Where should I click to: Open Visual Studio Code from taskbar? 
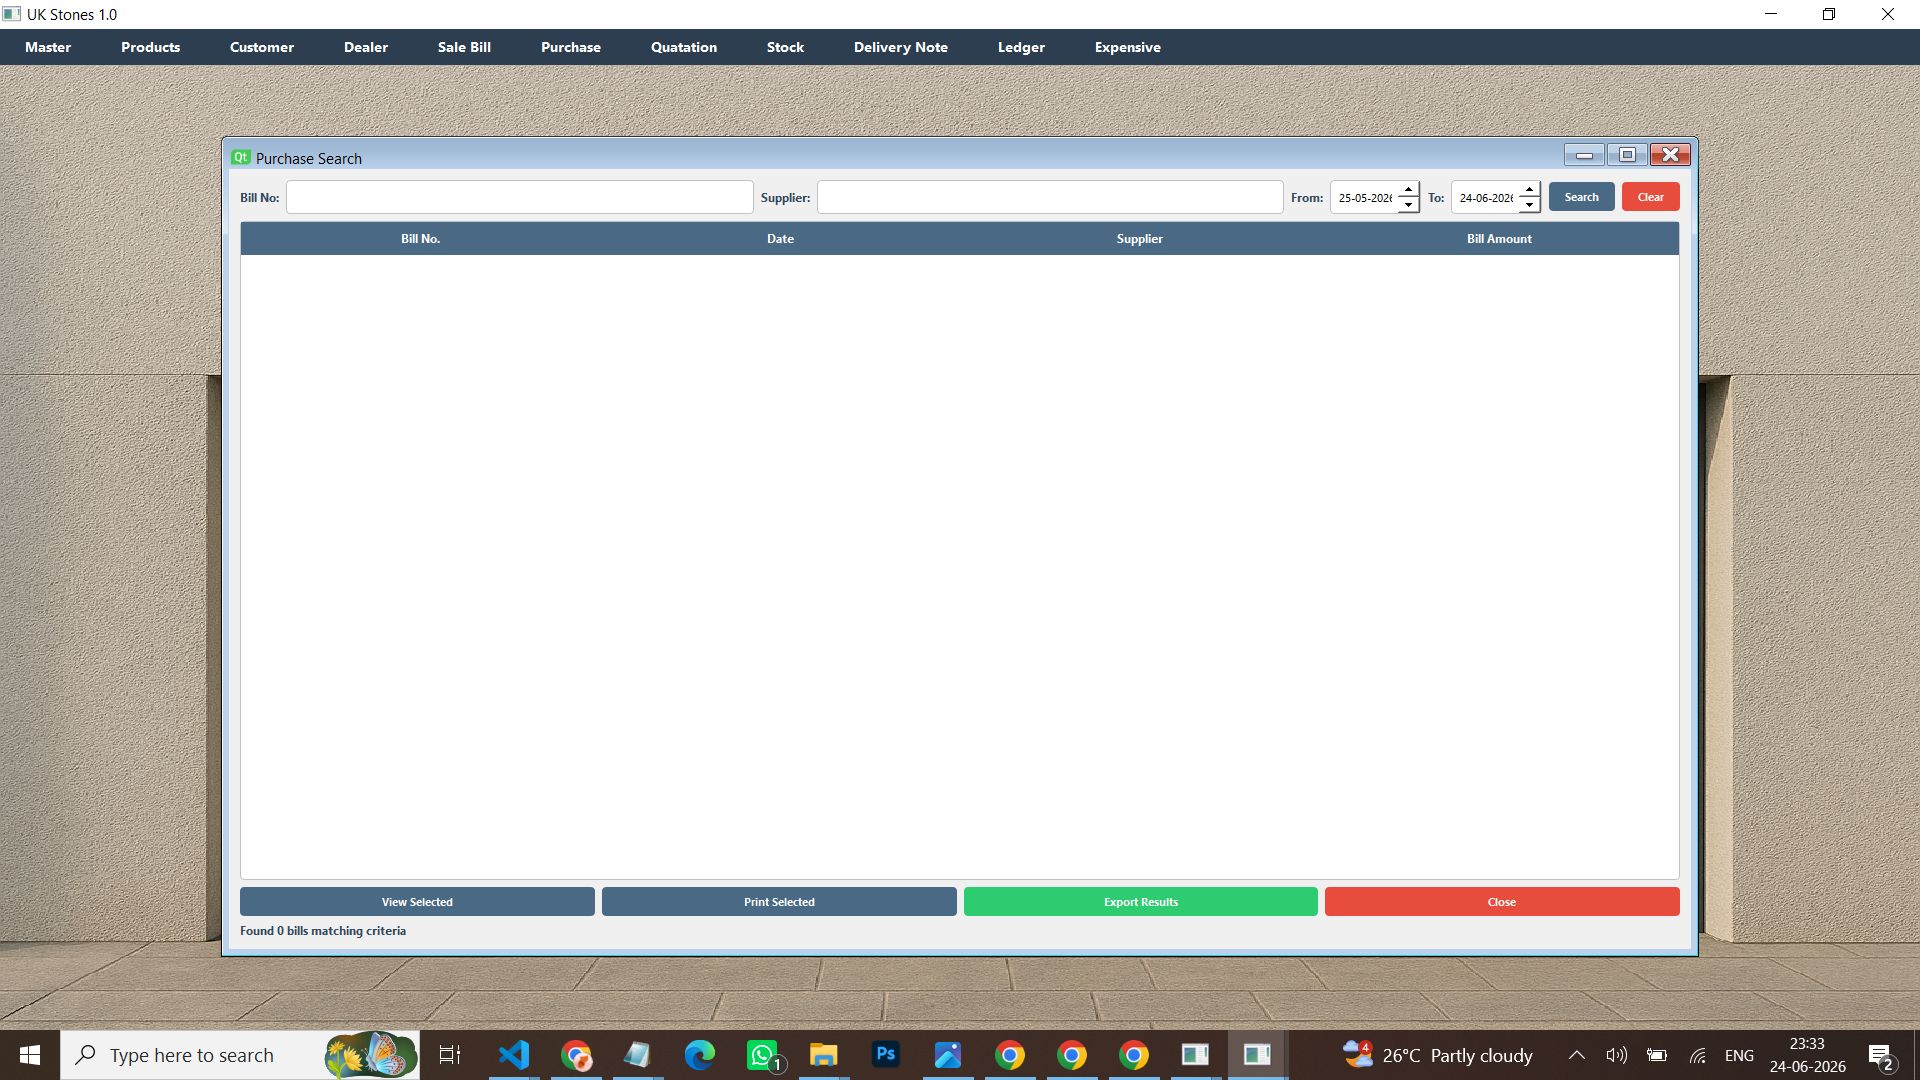point(514,1055)
